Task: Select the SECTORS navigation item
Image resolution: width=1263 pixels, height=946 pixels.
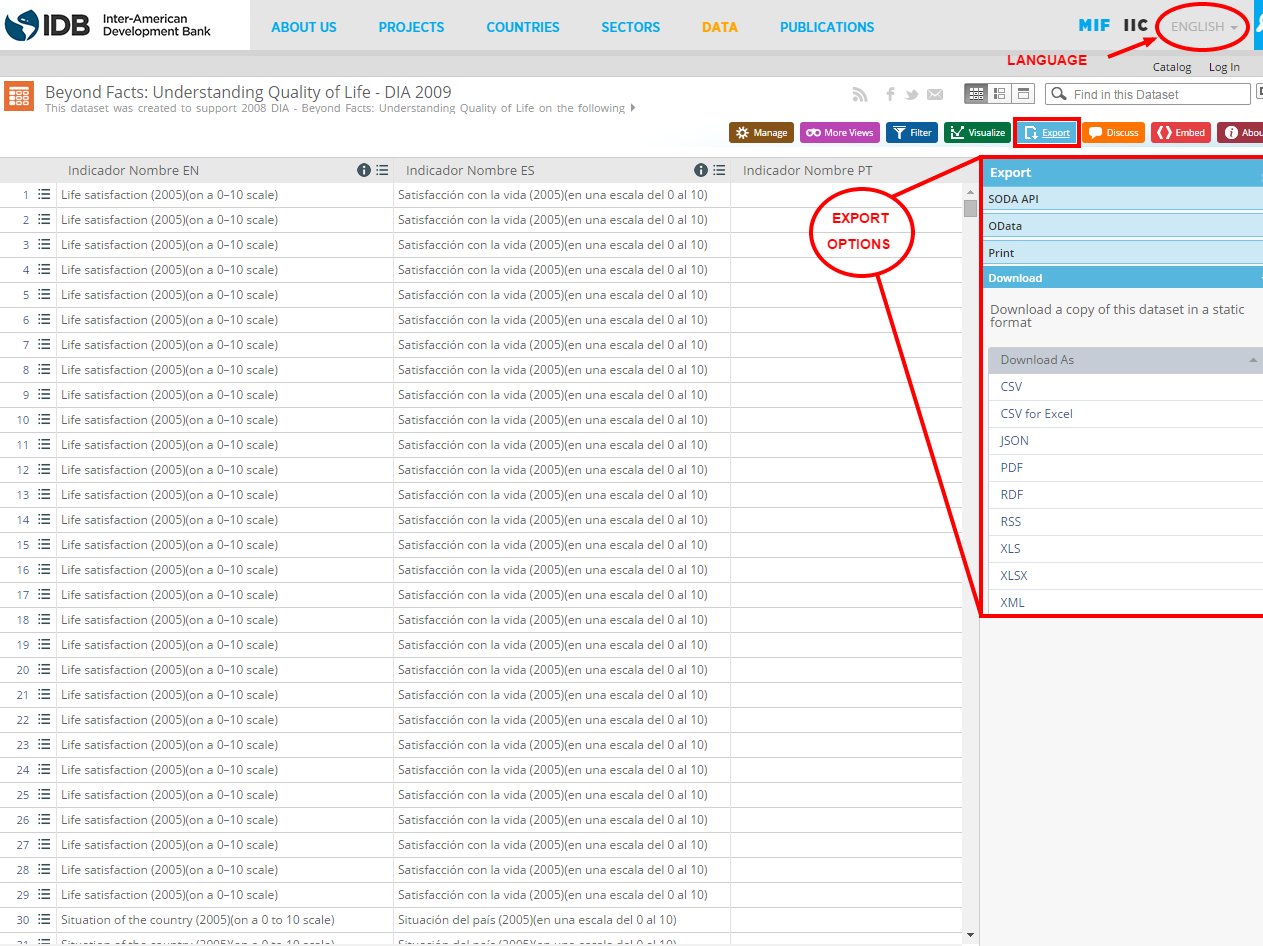Action: pyautogui.click(x=630, y=27)
